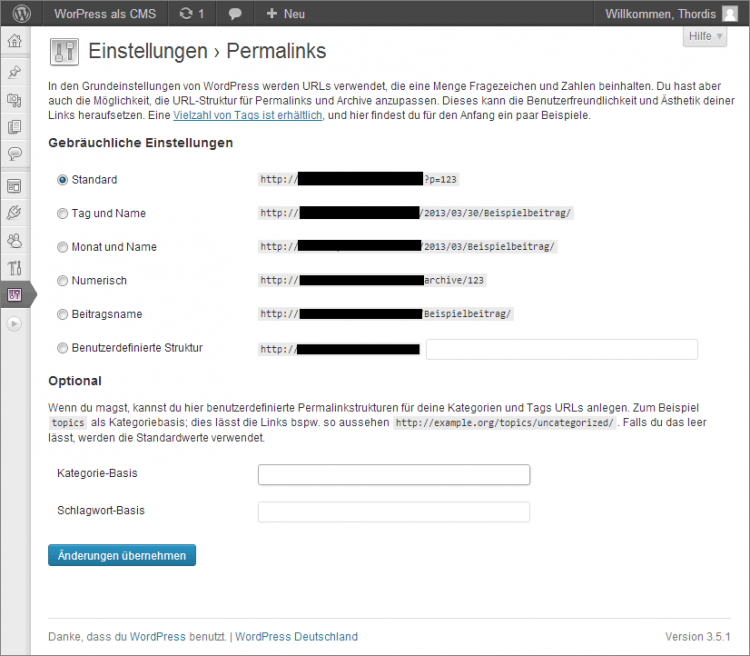The image size is (750, 656).
Task: Open the Pages icon in sidebar
Action: [14, 127]
